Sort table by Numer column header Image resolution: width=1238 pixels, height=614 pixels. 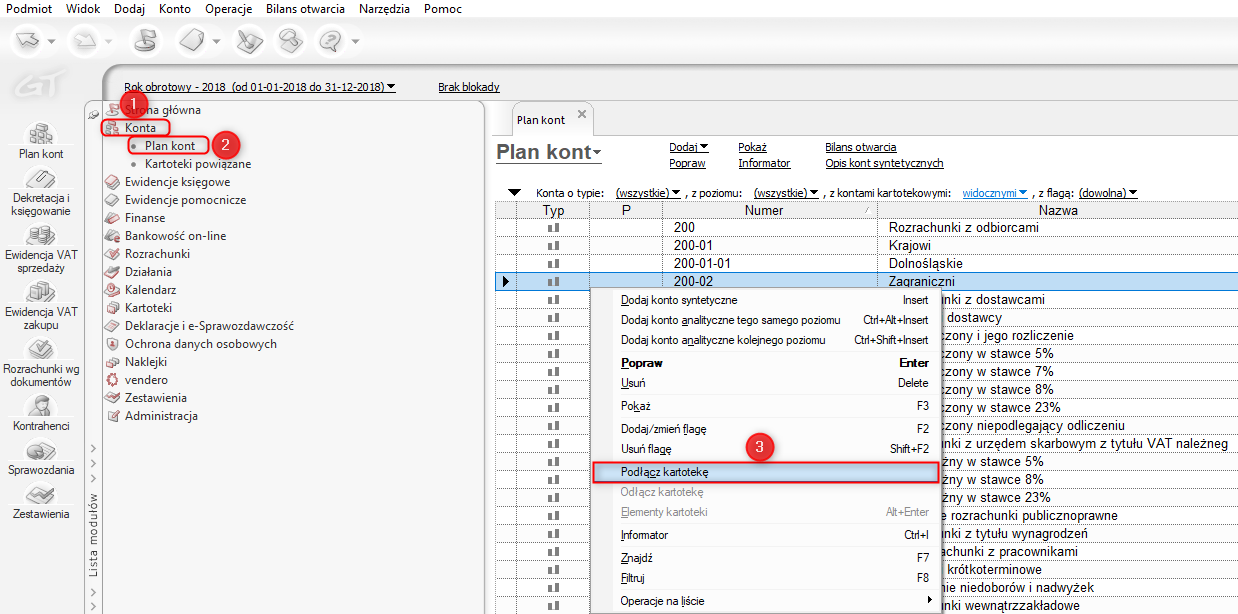(763, 210)
